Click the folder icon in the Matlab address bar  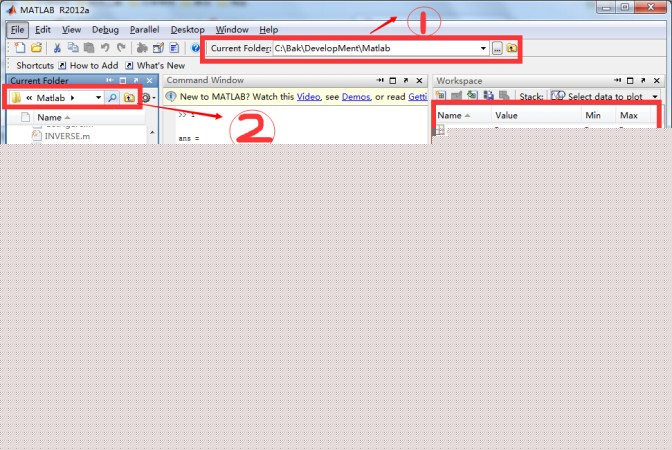coord(16,98)
